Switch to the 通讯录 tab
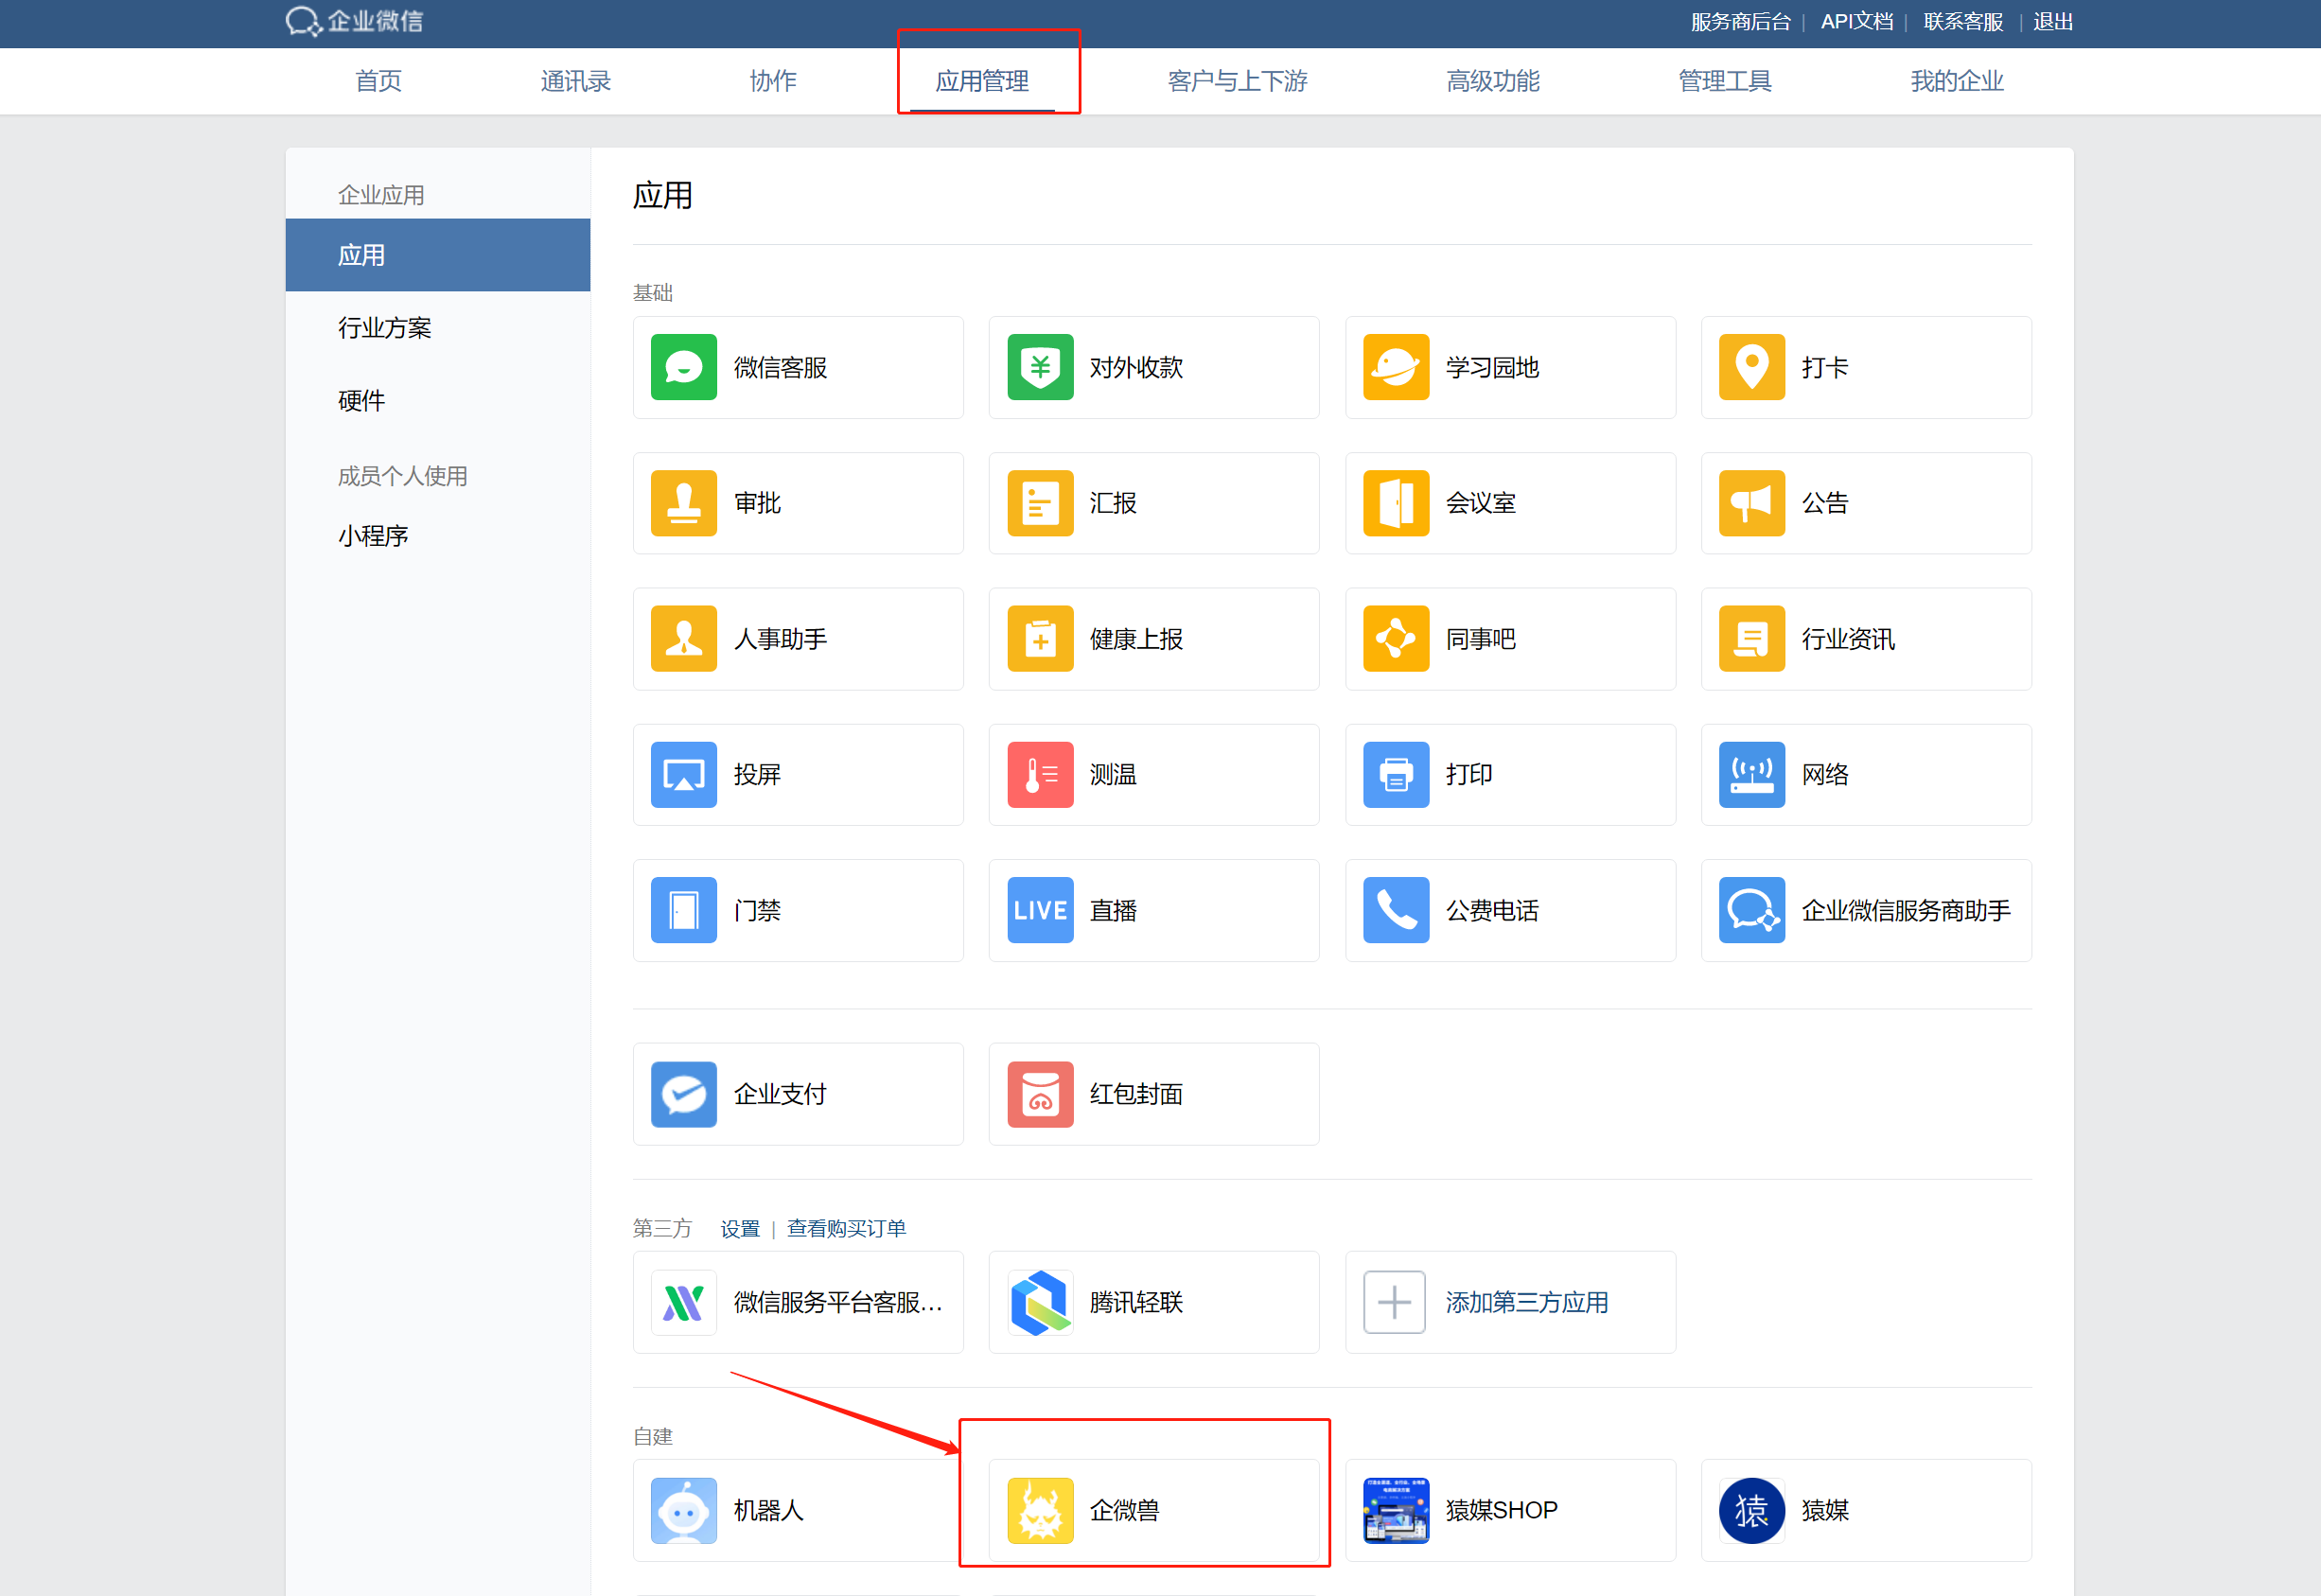This screenshot has height=1596, width=2321. coord(575,81)
